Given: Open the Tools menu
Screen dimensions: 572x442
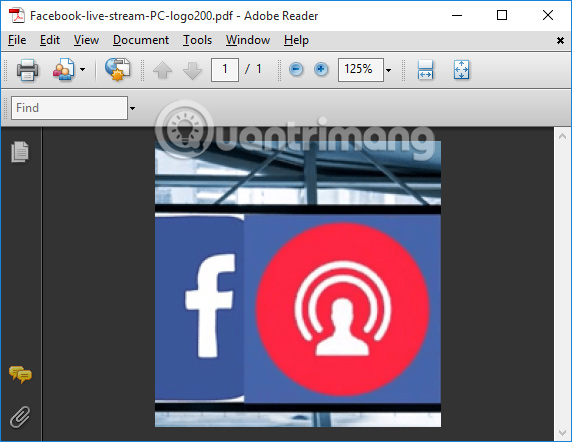Looking at the screenshot, I should tap(197, 40).
